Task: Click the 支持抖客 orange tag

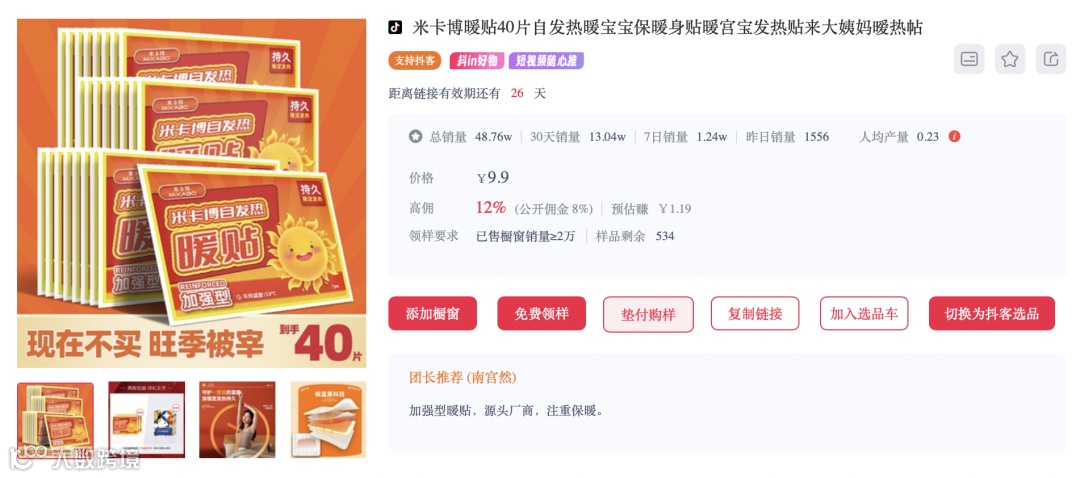Action: (415, 61)
